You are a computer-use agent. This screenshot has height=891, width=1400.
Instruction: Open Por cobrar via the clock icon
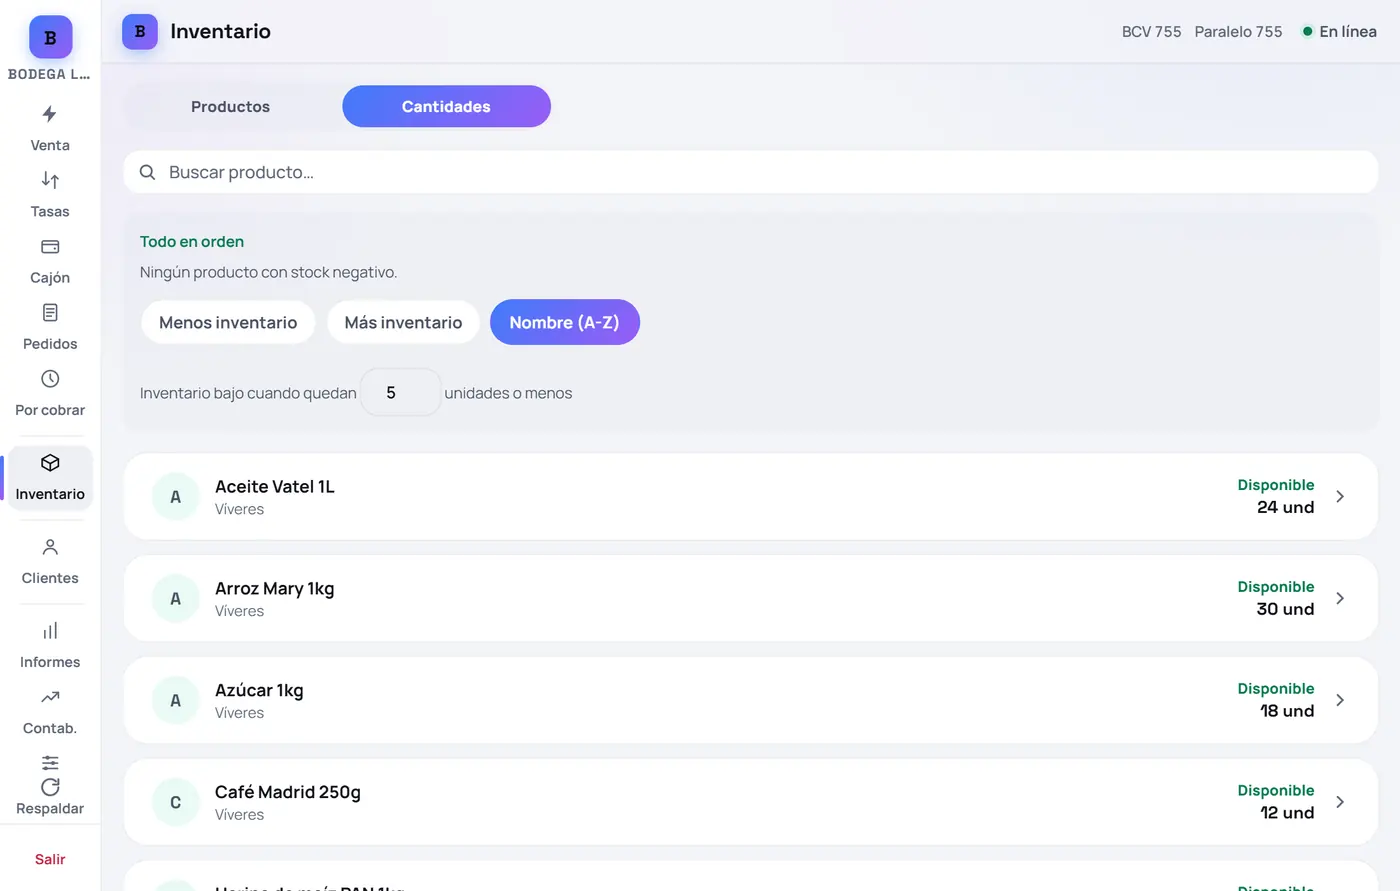pyautogui.click(x=50, y=379)
